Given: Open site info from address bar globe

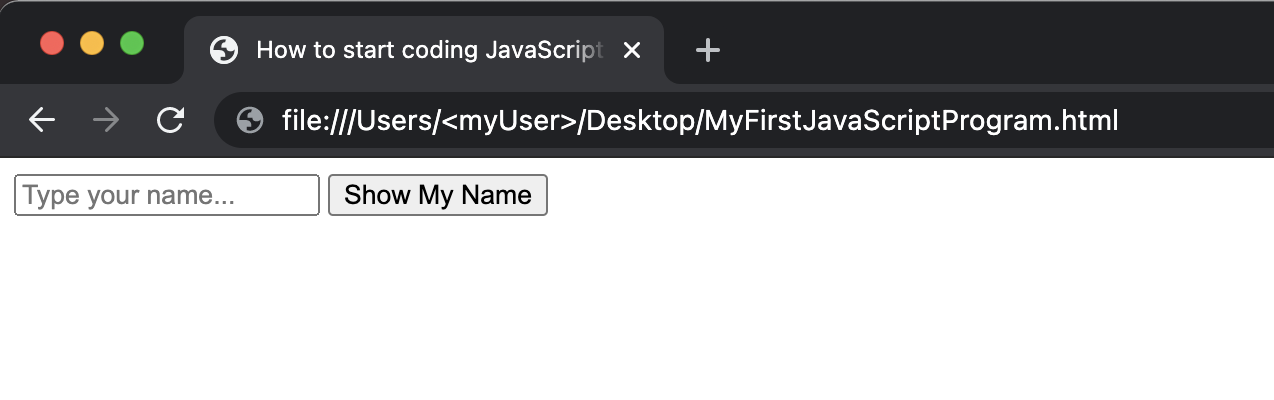Looking at the screenshot, I should coord(249,121).
